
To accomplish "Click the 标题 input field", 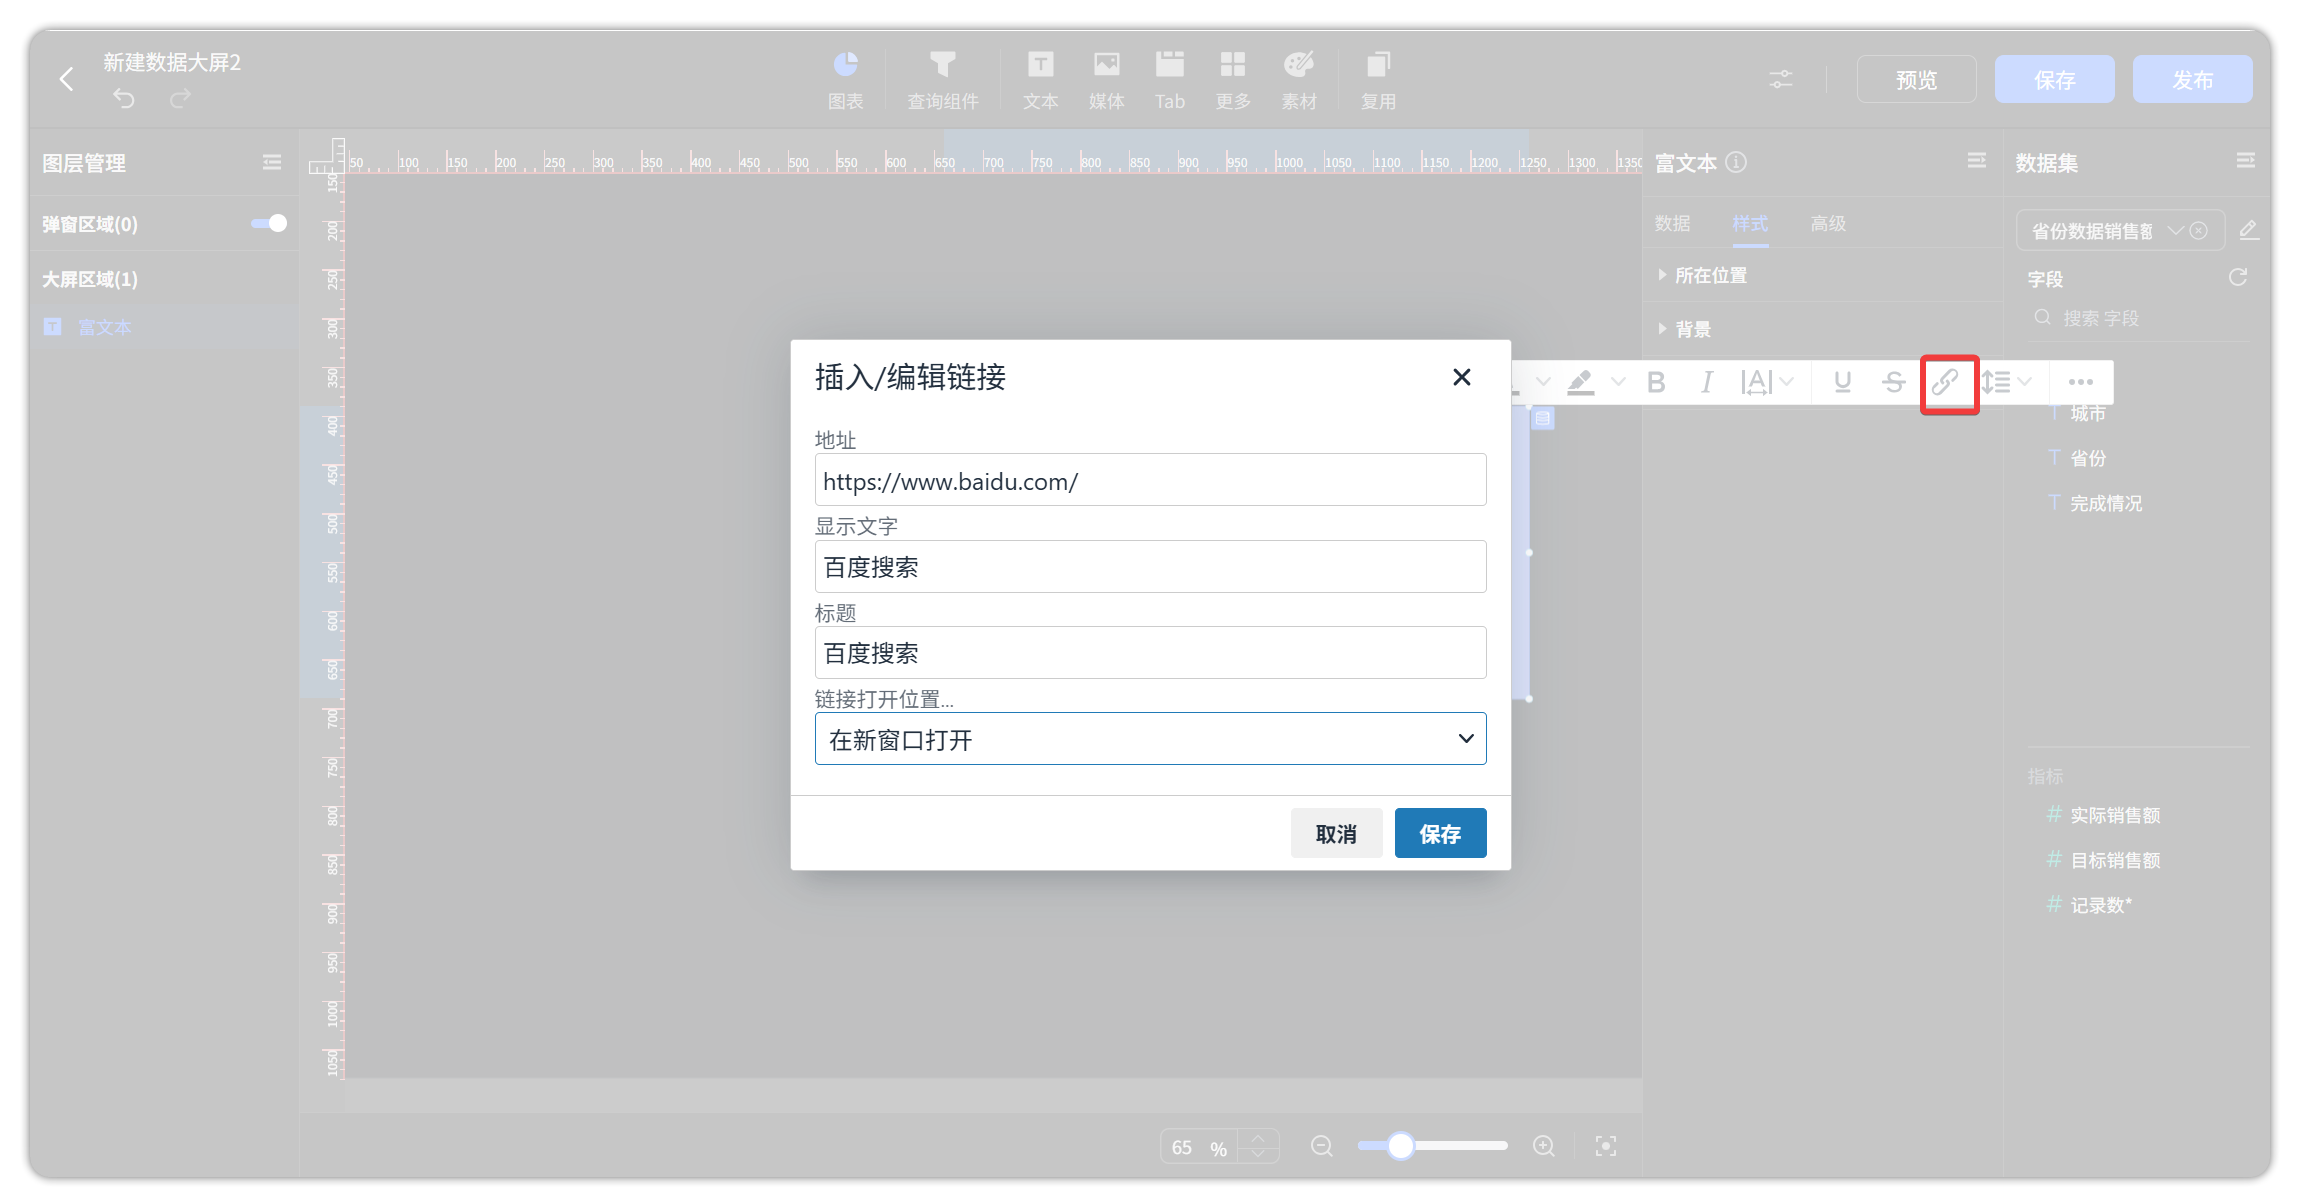I will coord(1150,652).
